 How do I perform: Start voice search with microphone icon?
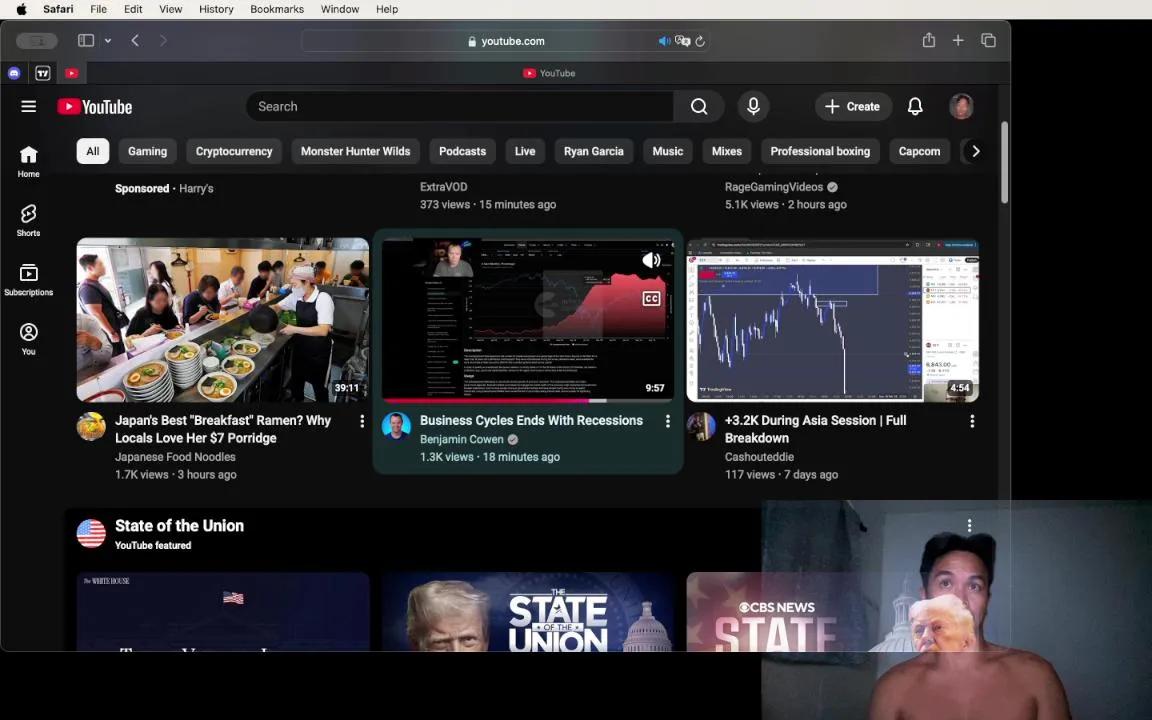(753, 107)
